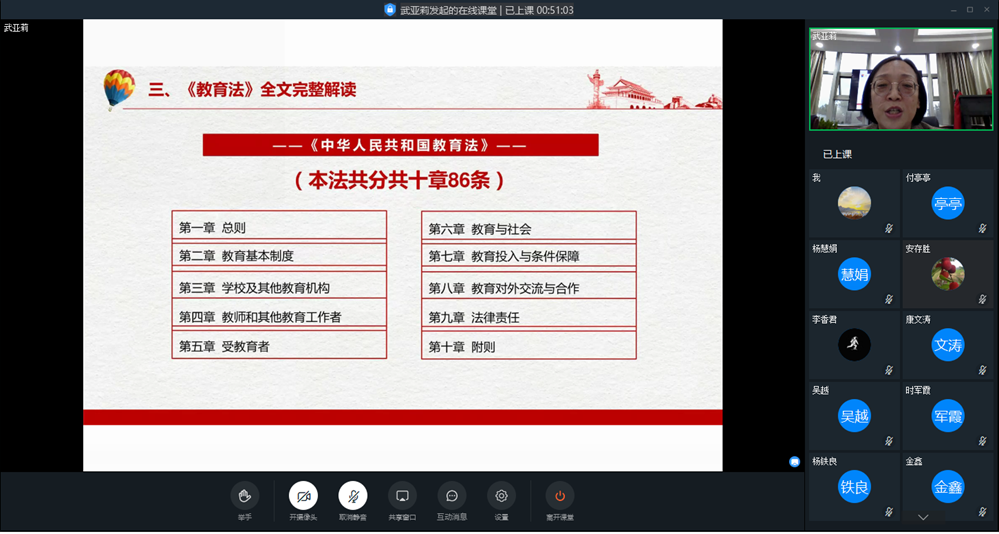The height and width of the screenshot is (534, 999).
Task: Turn on the camera (开摄像头)
Action: pos(303,496)
